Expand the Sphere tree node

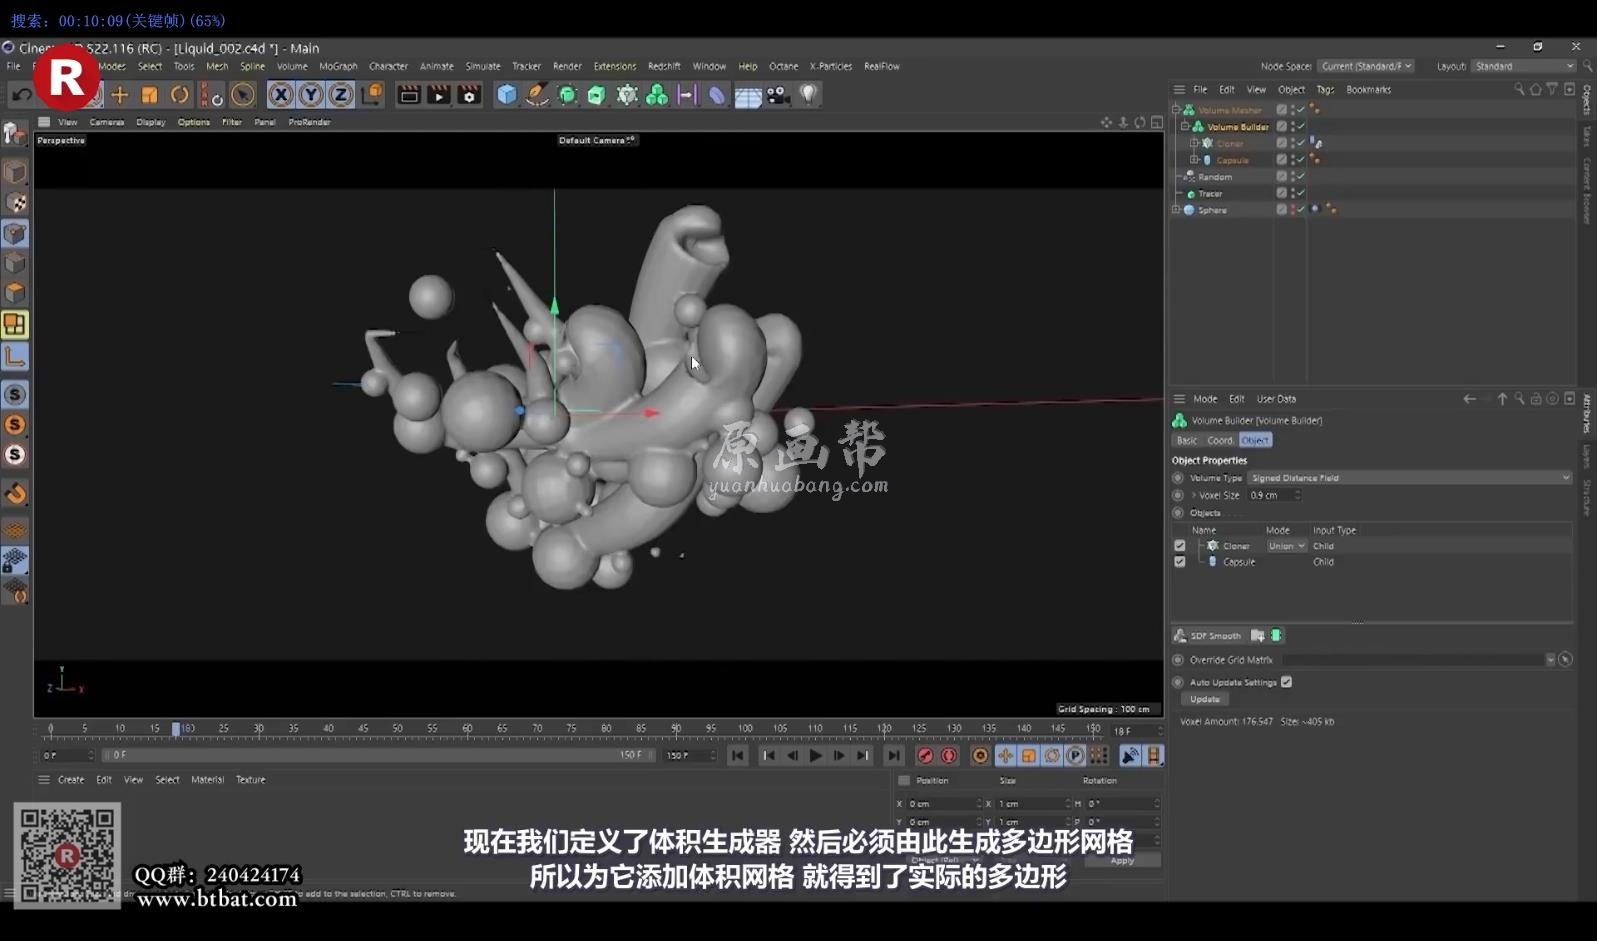point(1176,210)
